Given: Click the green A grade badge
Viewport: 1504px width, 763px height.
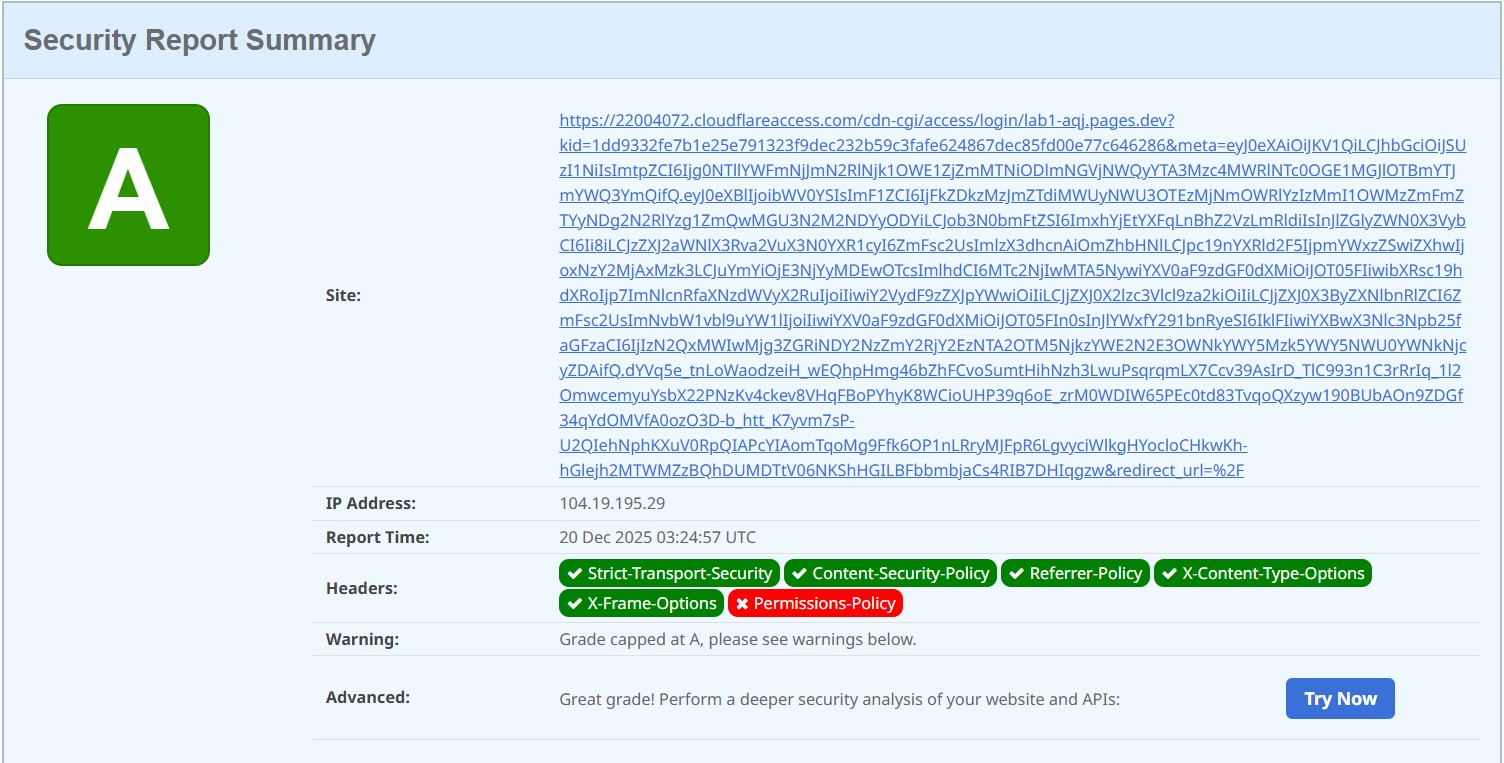Looking at the screenshot, I should [x=128, y=185].
